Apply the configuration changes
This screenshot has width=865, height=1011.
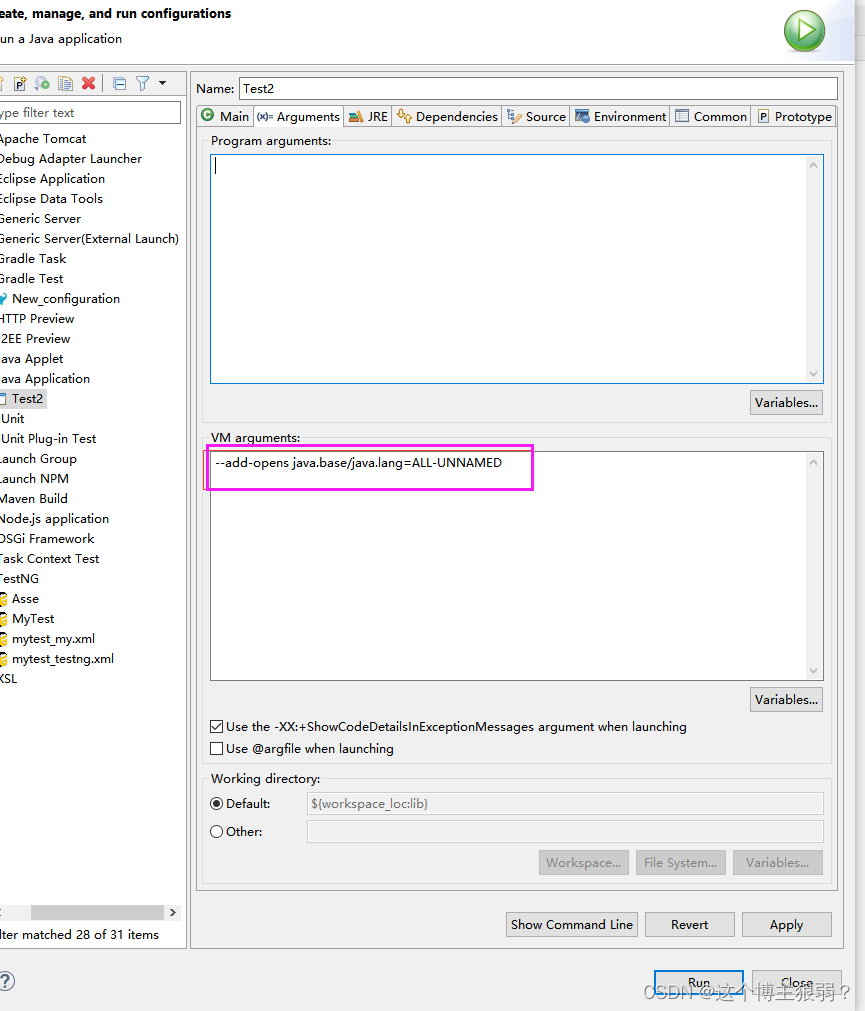click(786, 924)
